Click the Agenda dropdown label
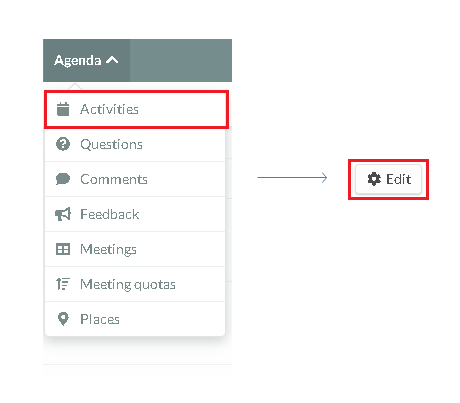Image resolution: width=460 pixels, height=403 pixels. tap(77, 61)
